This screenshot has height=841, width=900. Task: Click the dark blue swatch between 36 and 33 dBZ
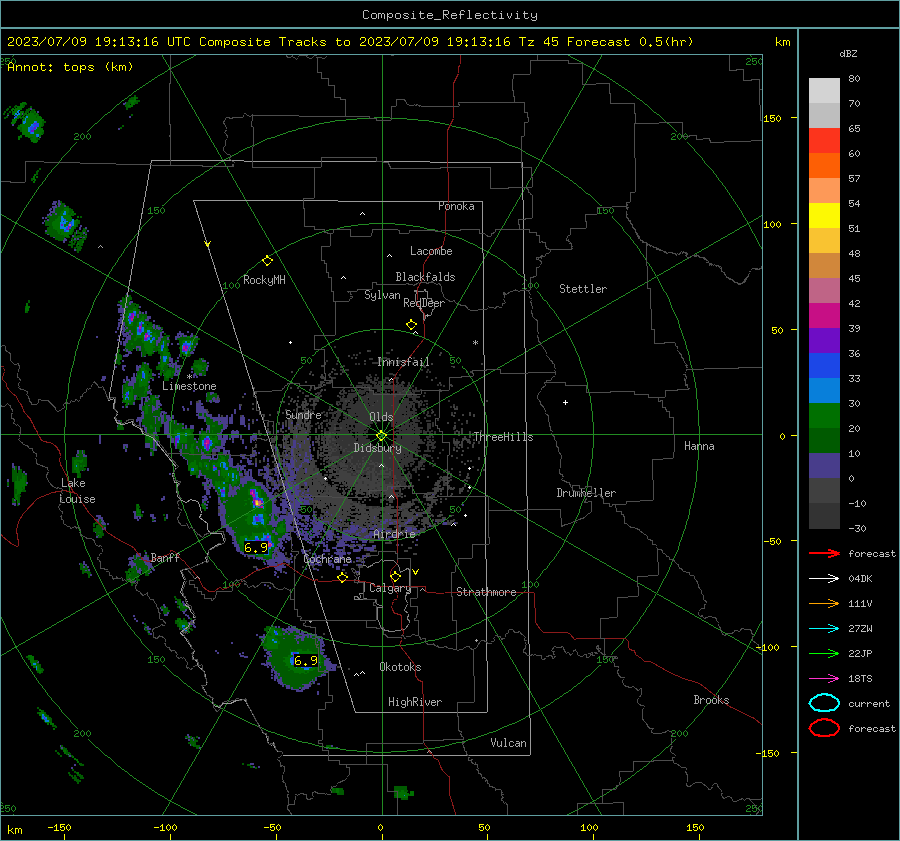coord(824,366)
